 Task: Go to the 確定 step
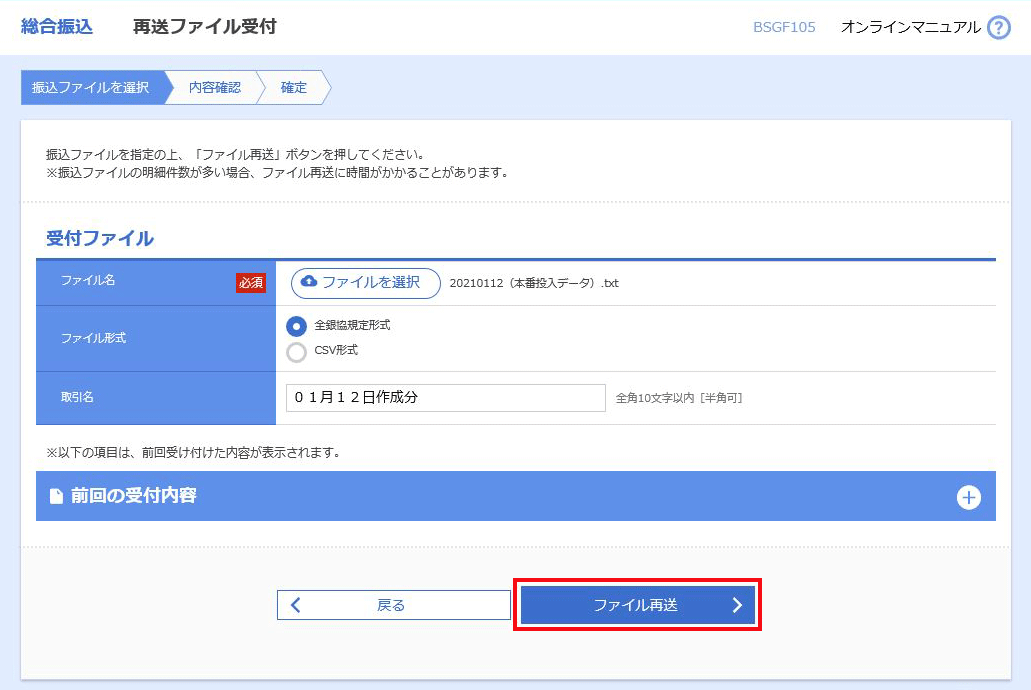tap(293, 87)
